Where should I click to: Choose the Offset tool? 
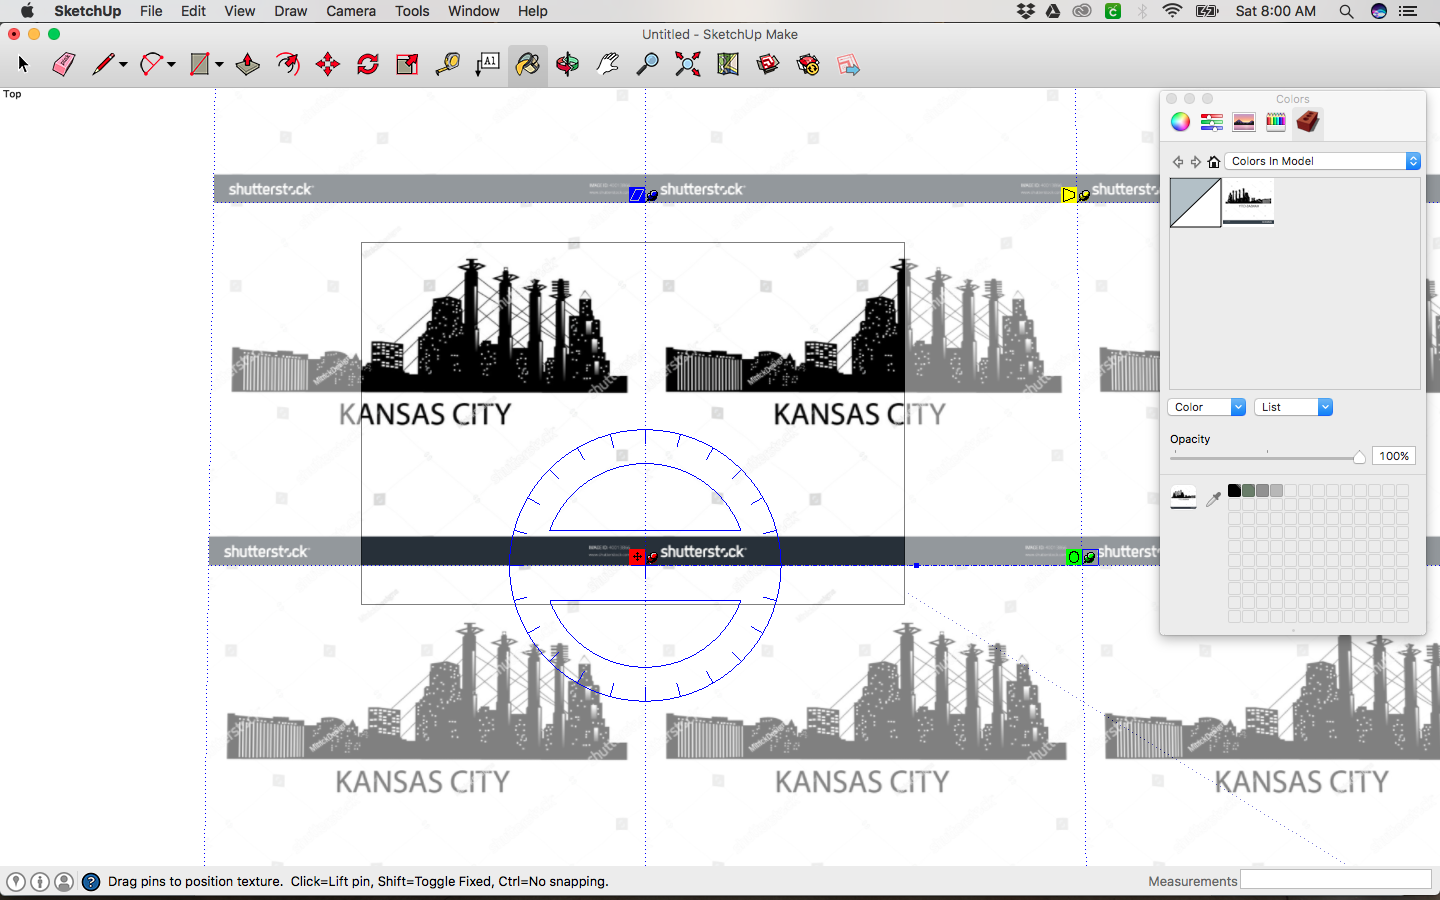288,65
